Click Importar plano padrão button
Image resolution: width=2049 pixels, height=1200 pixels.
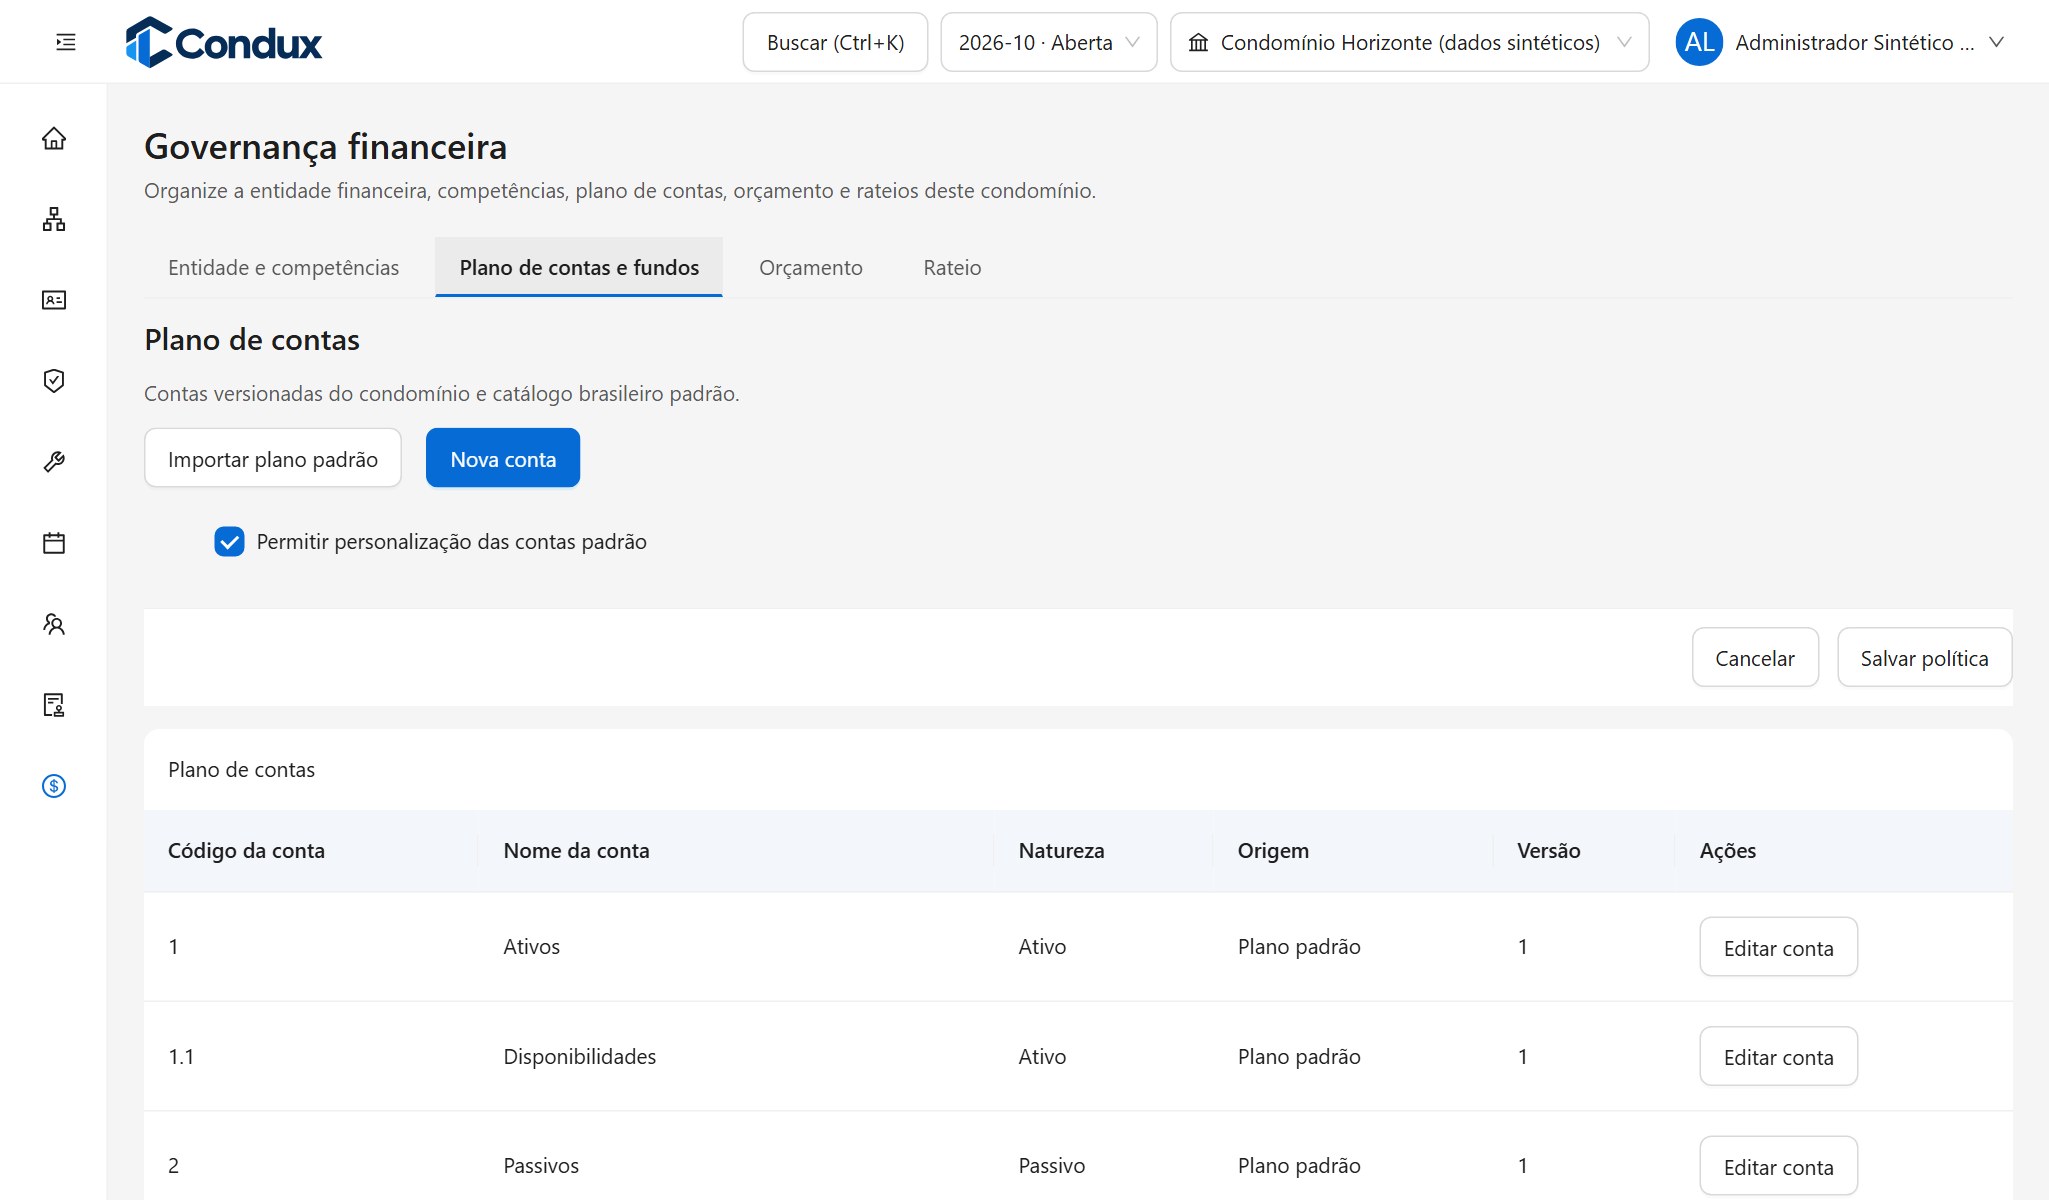(x=273, y=459)
